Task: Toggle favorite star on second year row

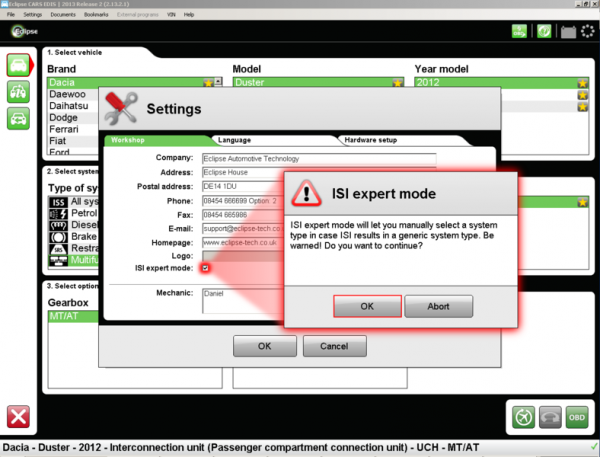Action: (582, 95)
